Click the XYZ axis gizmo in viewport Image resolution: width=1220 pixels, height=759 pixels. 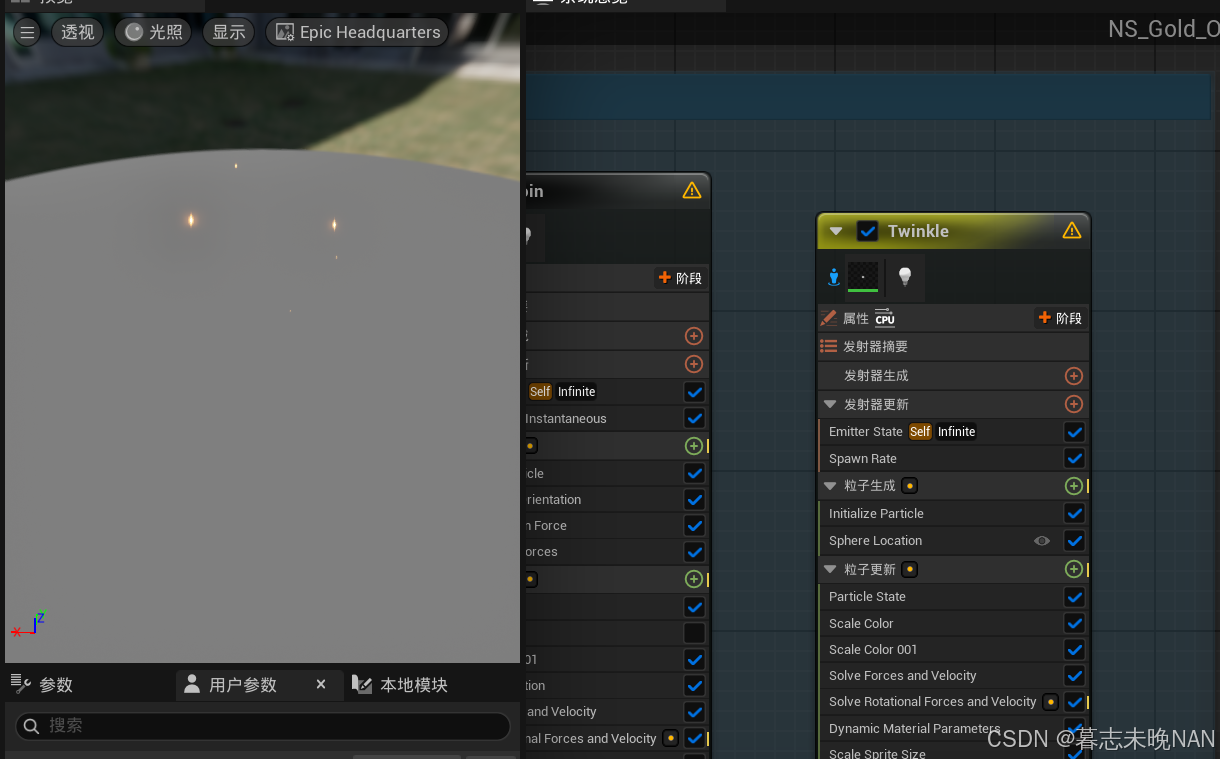coord(28,625)
